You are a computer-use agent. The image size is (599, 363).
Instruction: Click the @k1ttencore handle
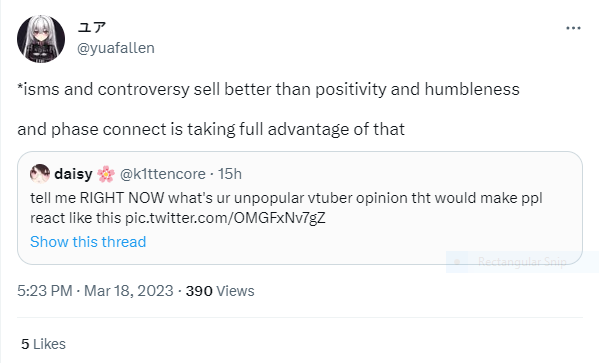[163, 174]
